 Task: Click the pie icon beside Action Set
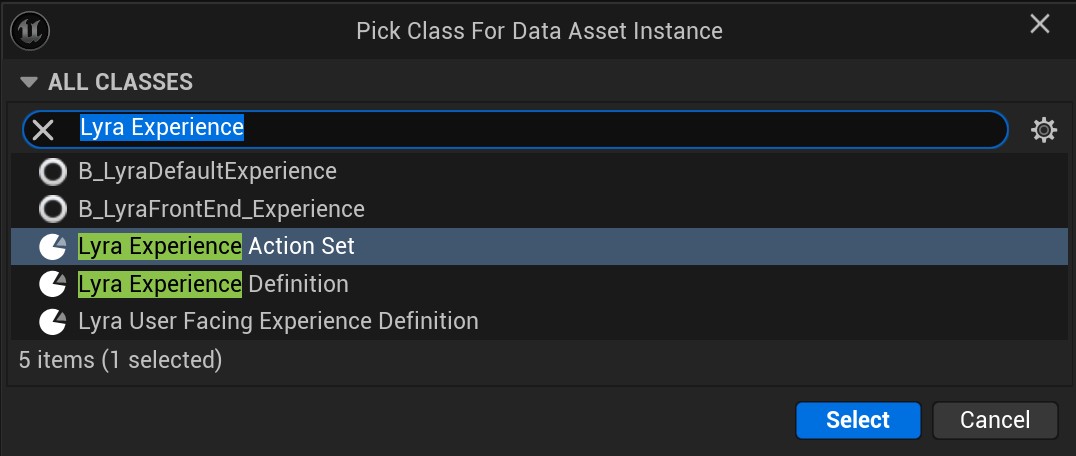(51, 247)
